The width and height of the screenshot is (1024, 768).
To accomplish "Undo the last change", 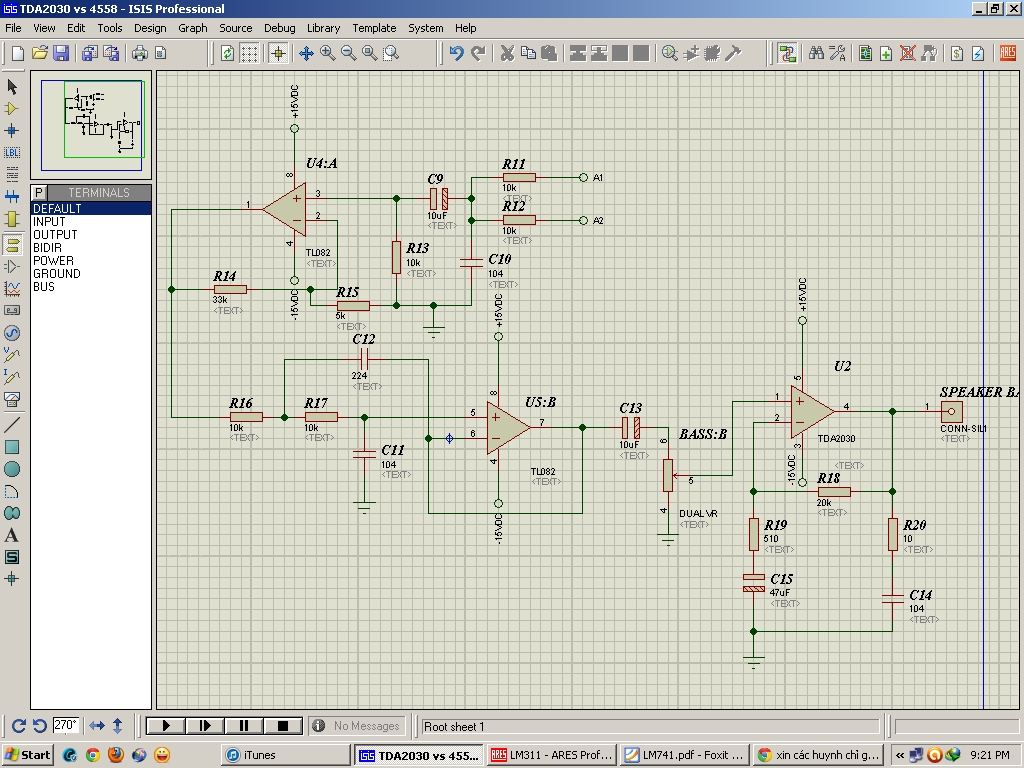I will click(456, 53).
